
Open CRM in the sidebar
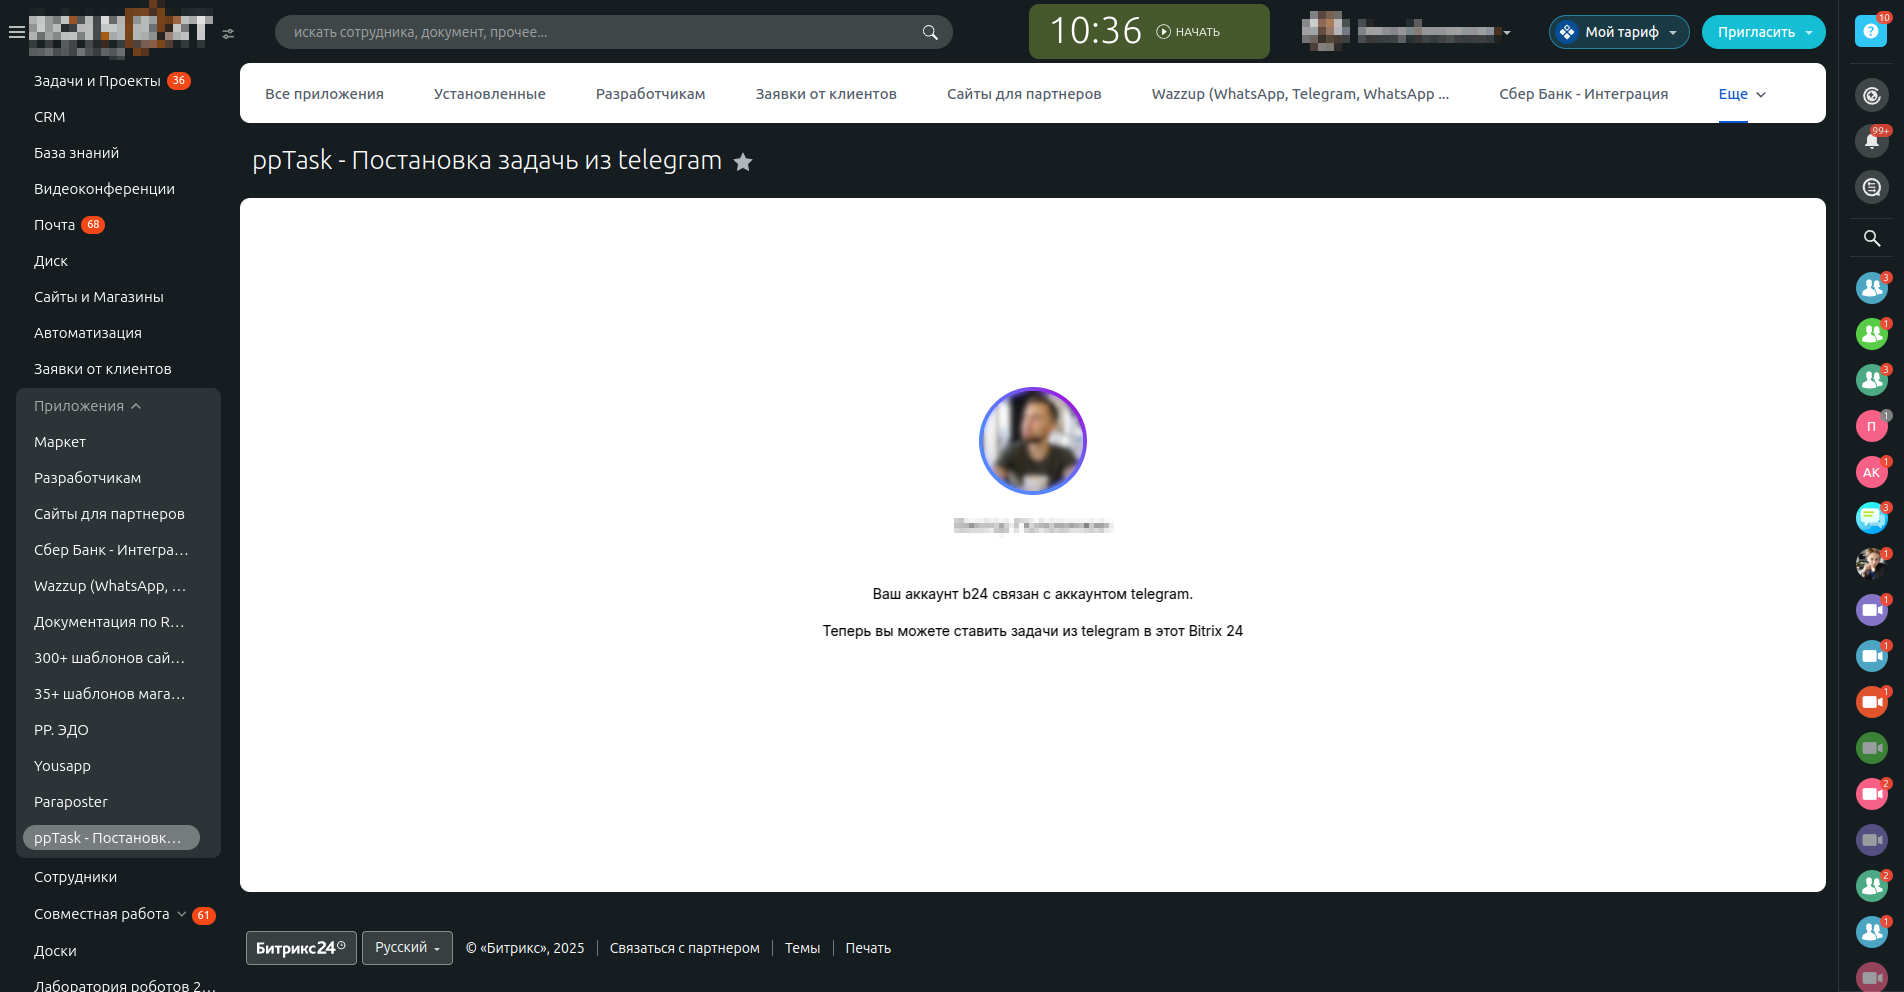(50, 117)
